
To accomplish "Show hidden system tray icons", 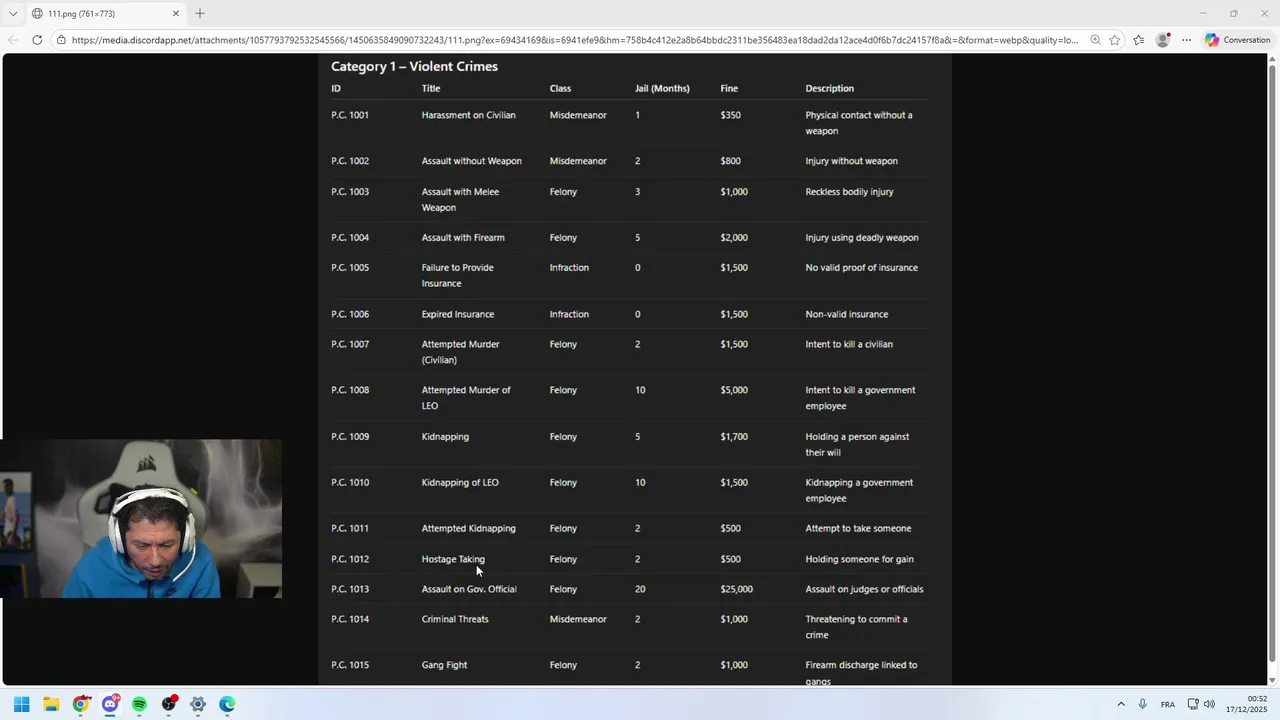I will click(1121, 704).
